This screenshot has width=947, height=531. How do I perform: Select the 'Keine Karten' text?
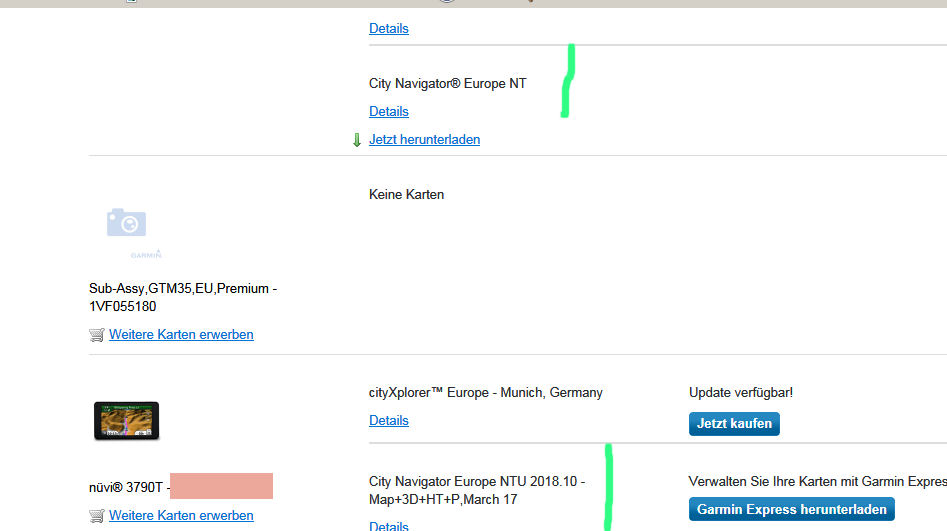(406, 195)
